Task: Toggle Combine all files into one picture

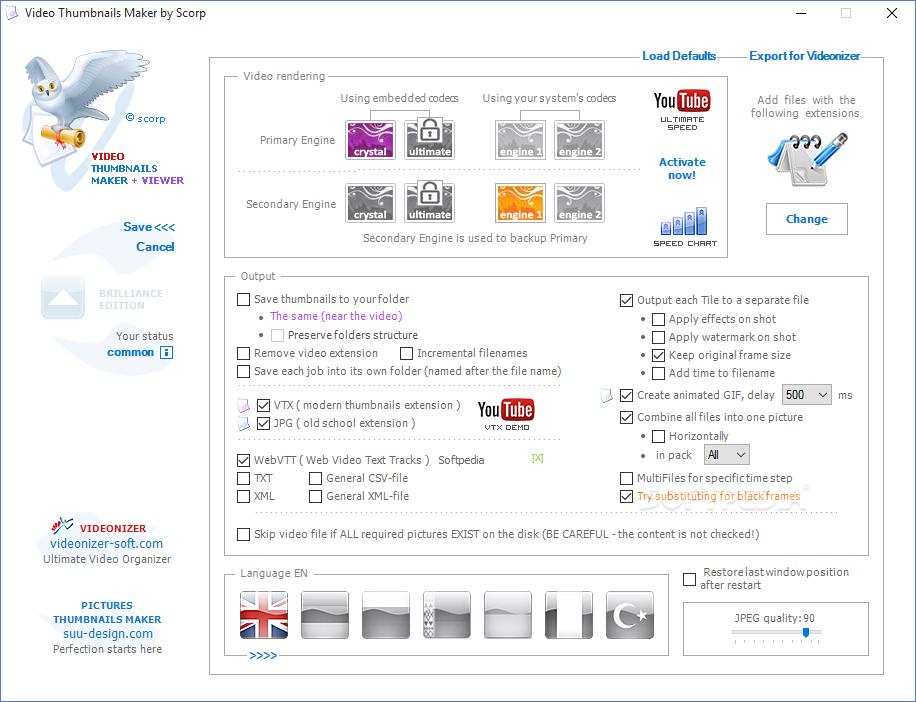Action: pos(626,418)
